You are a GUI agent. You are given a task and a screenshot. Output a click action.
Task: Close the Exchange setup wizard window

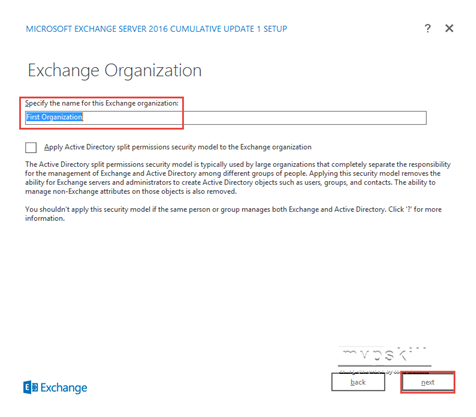pos(449,28)
